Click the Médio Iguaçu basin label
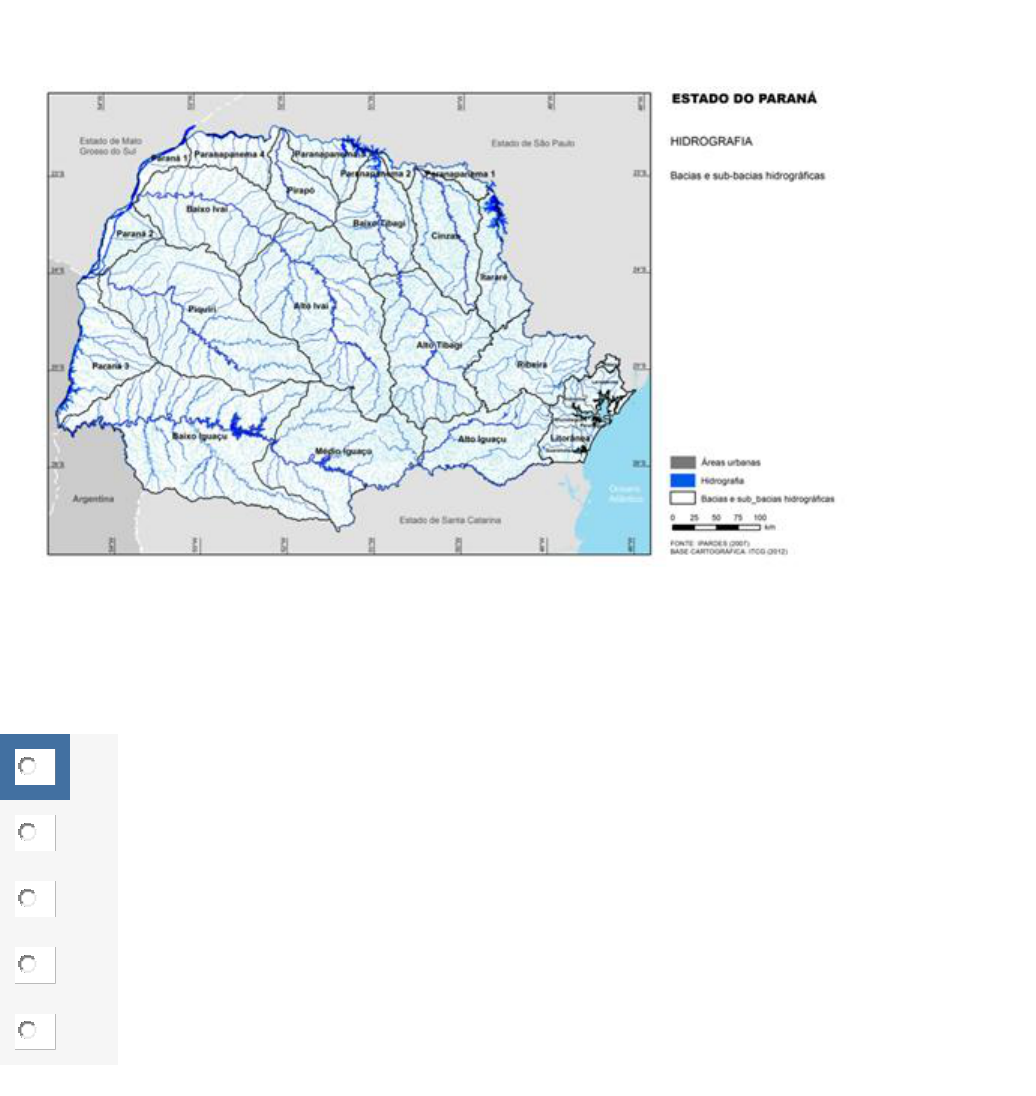Viewport: 1036px width, 1096px height. (343, 452)
